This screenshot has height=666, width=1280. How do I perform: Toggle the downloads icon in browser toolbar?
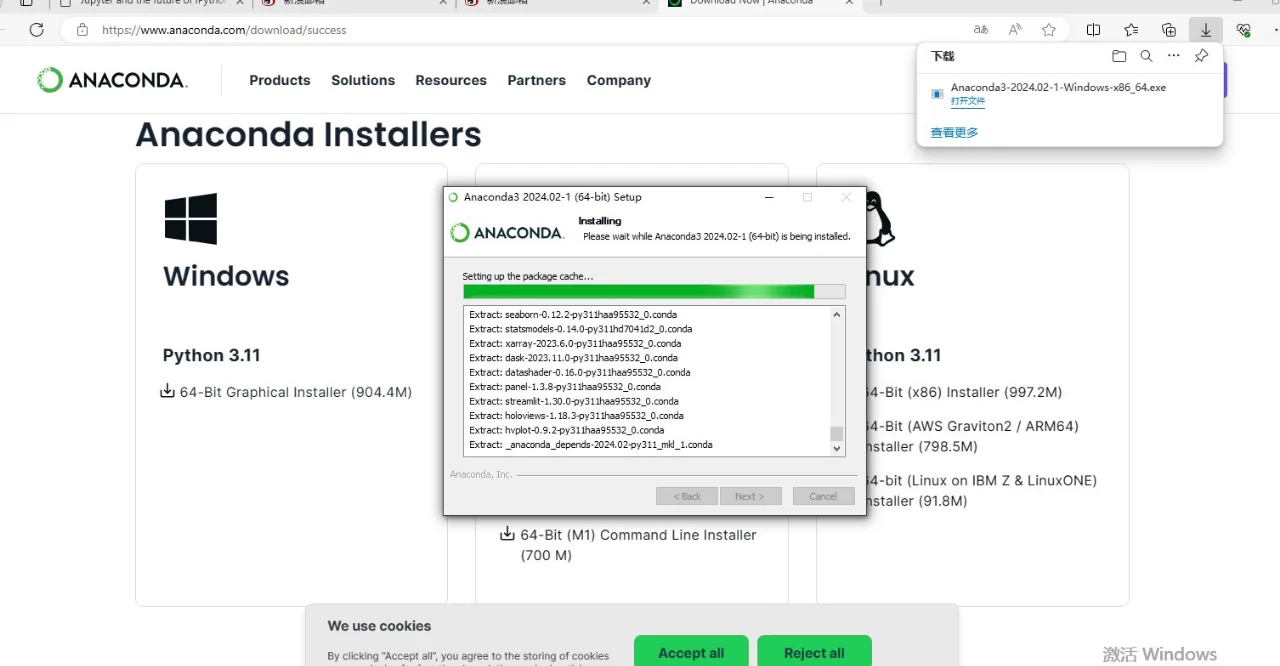[1206, 30]
